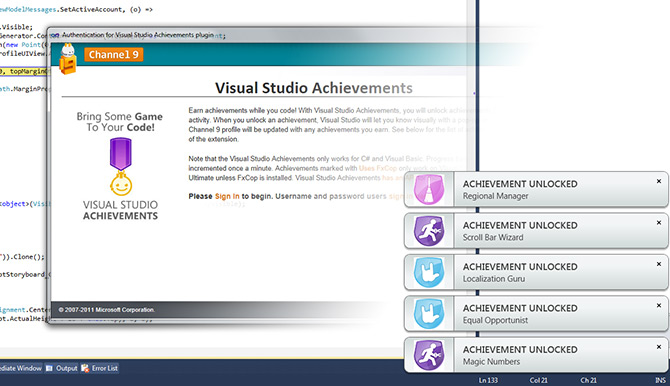
Task: Click the authentication dialog title bar text
Action: 138,35
